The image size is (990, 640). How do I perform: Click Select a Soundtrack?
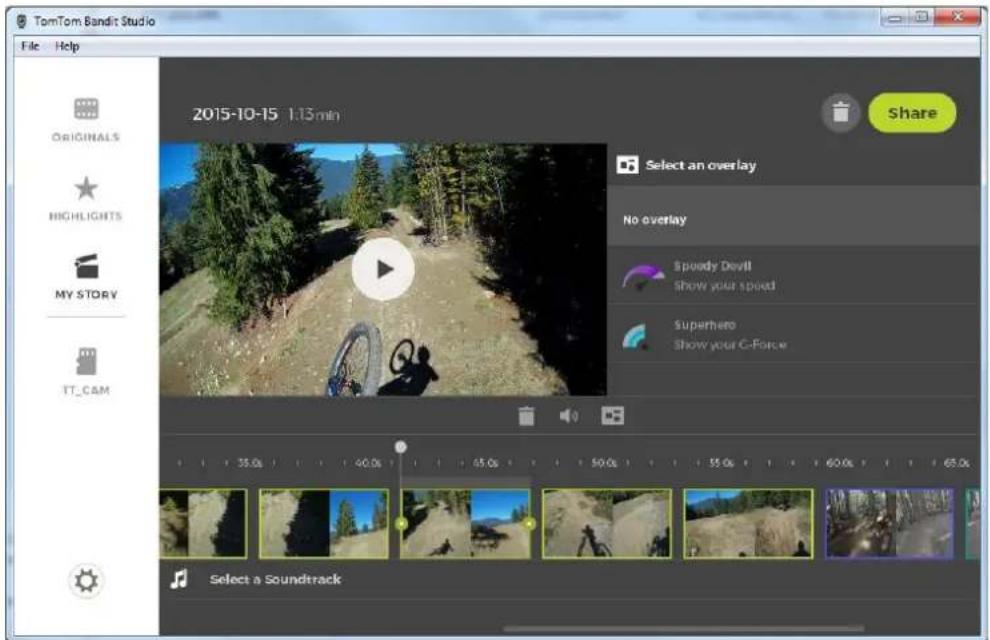(275, 579)
